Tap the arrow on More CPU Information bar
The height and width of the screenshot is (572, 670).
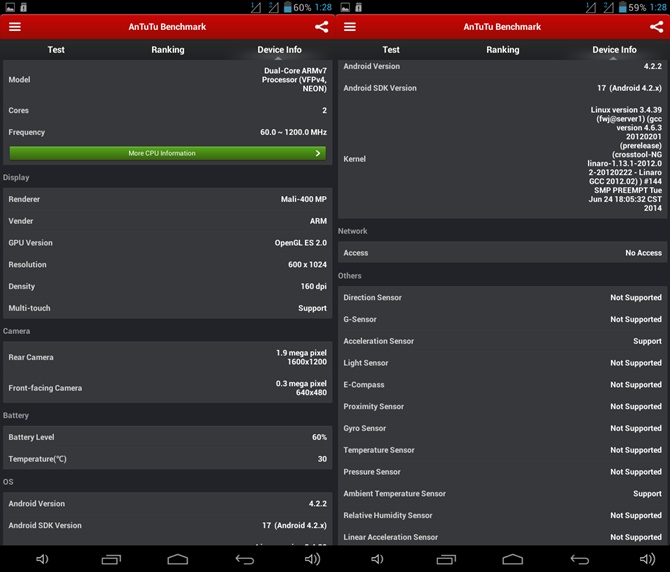click(317, 153)
